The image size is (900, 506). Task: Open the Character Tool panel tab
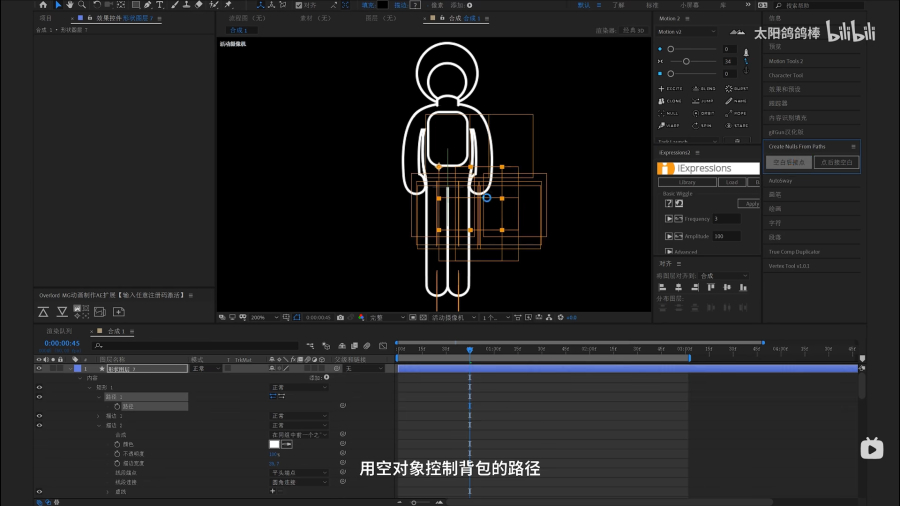click(x=786, y=75)
